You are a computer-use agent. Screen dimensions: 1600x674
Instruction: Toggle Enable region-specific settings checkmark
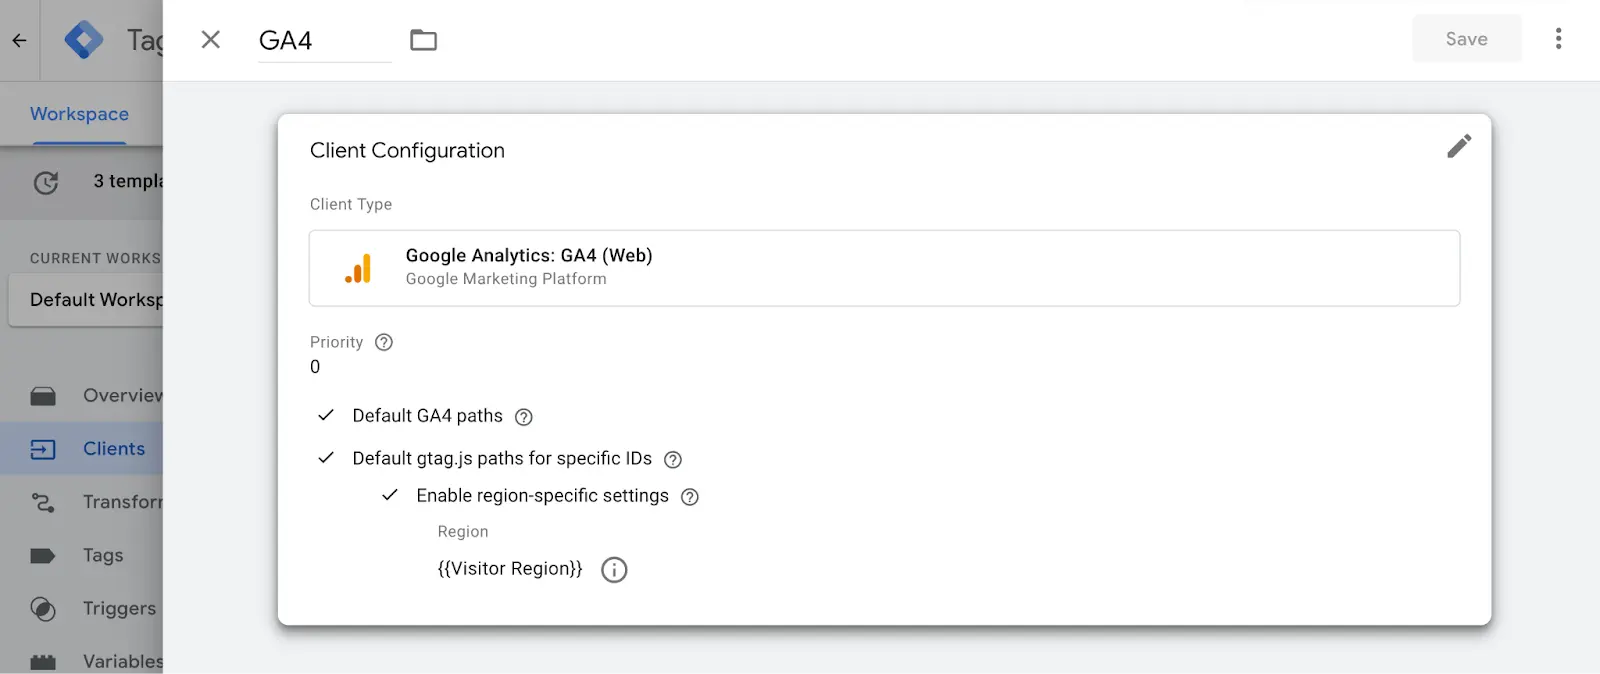[390, 495]
